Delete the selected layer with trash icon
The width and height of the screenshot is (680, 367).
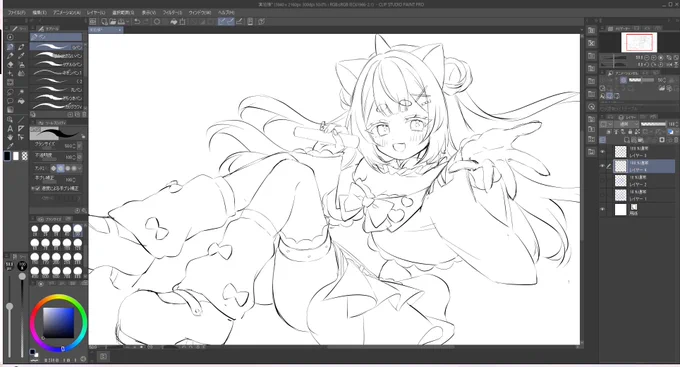676,140
